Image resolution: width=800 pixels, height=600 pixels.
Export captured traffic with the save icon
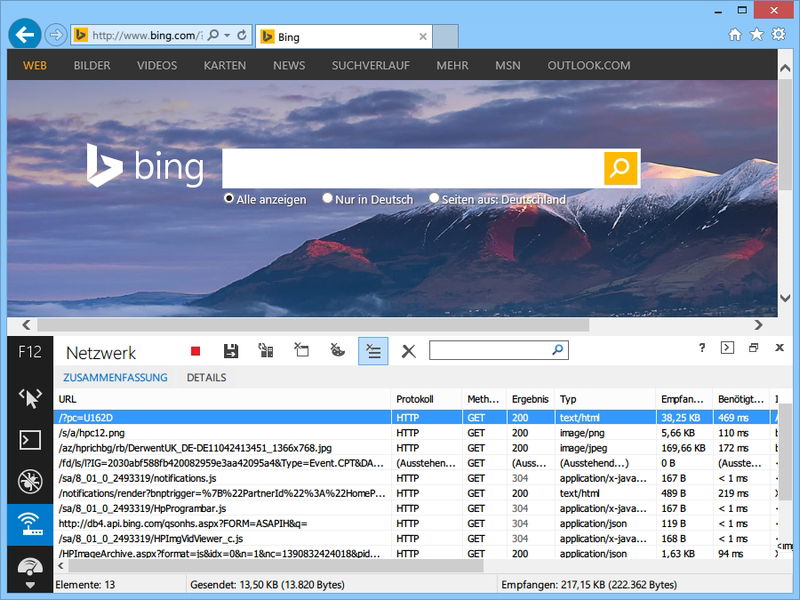coord(231,351)
